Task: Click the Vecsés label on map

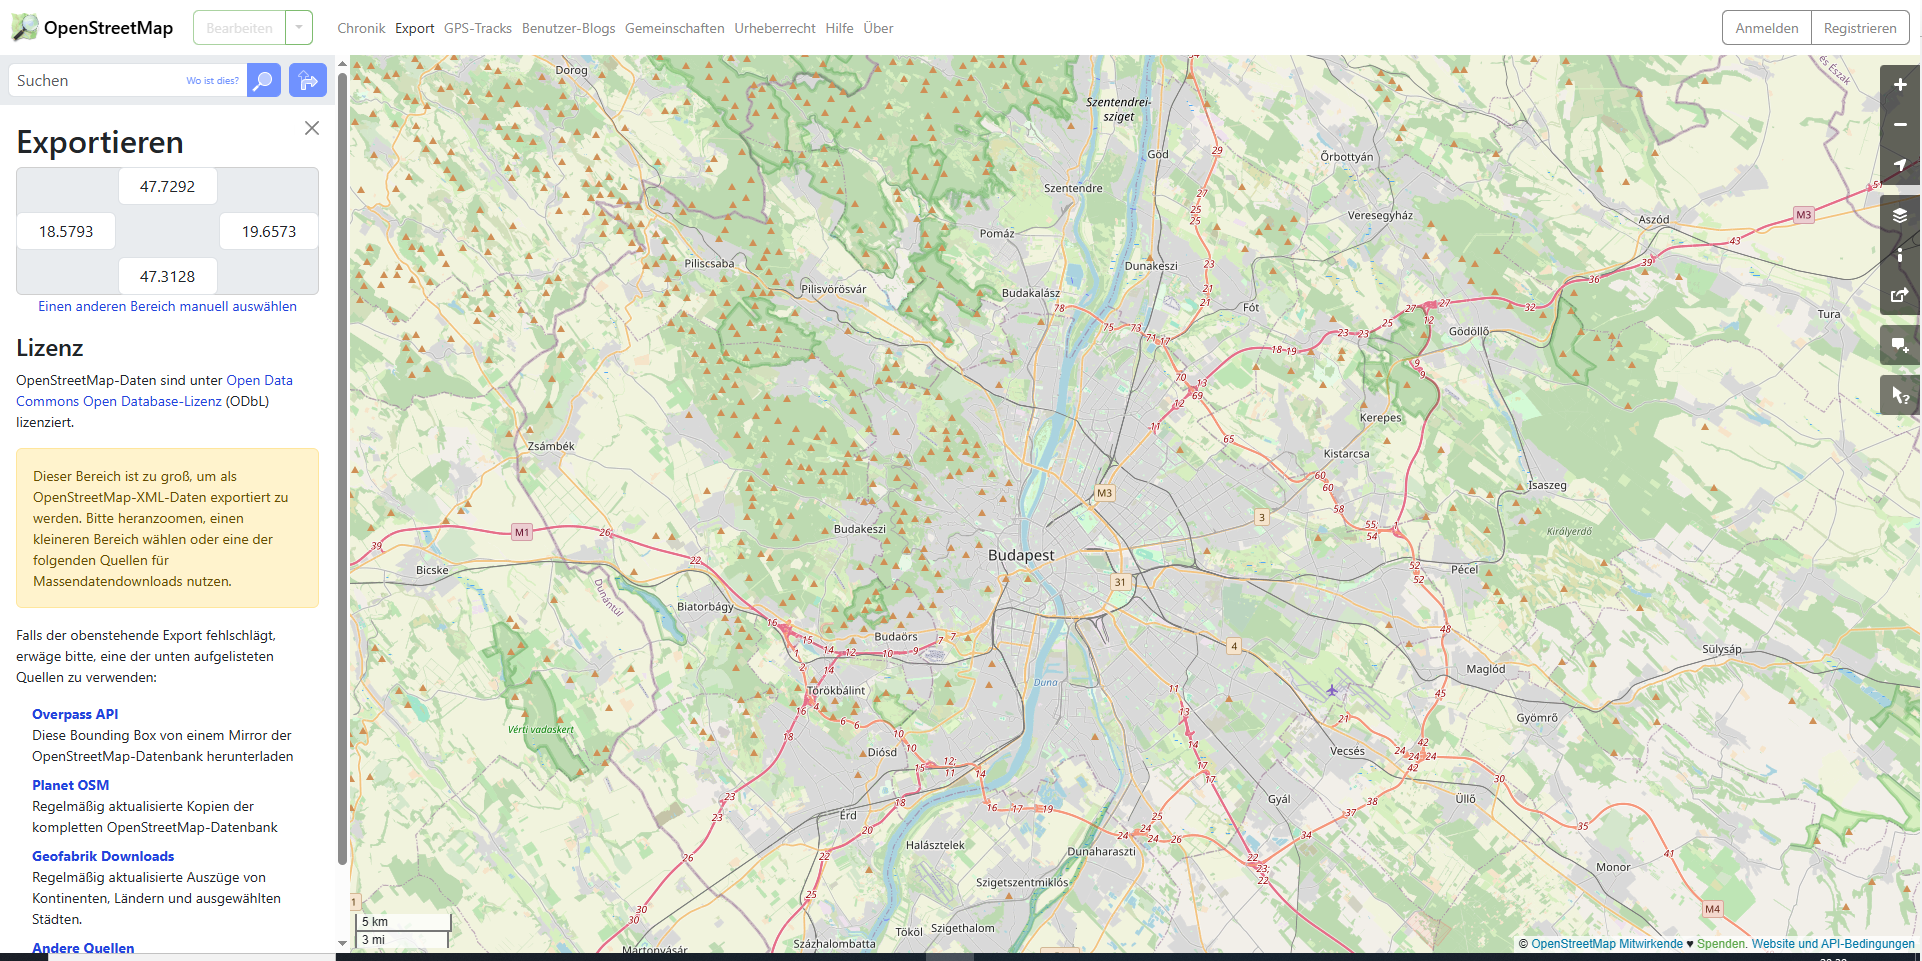Action: (1347, 751)
